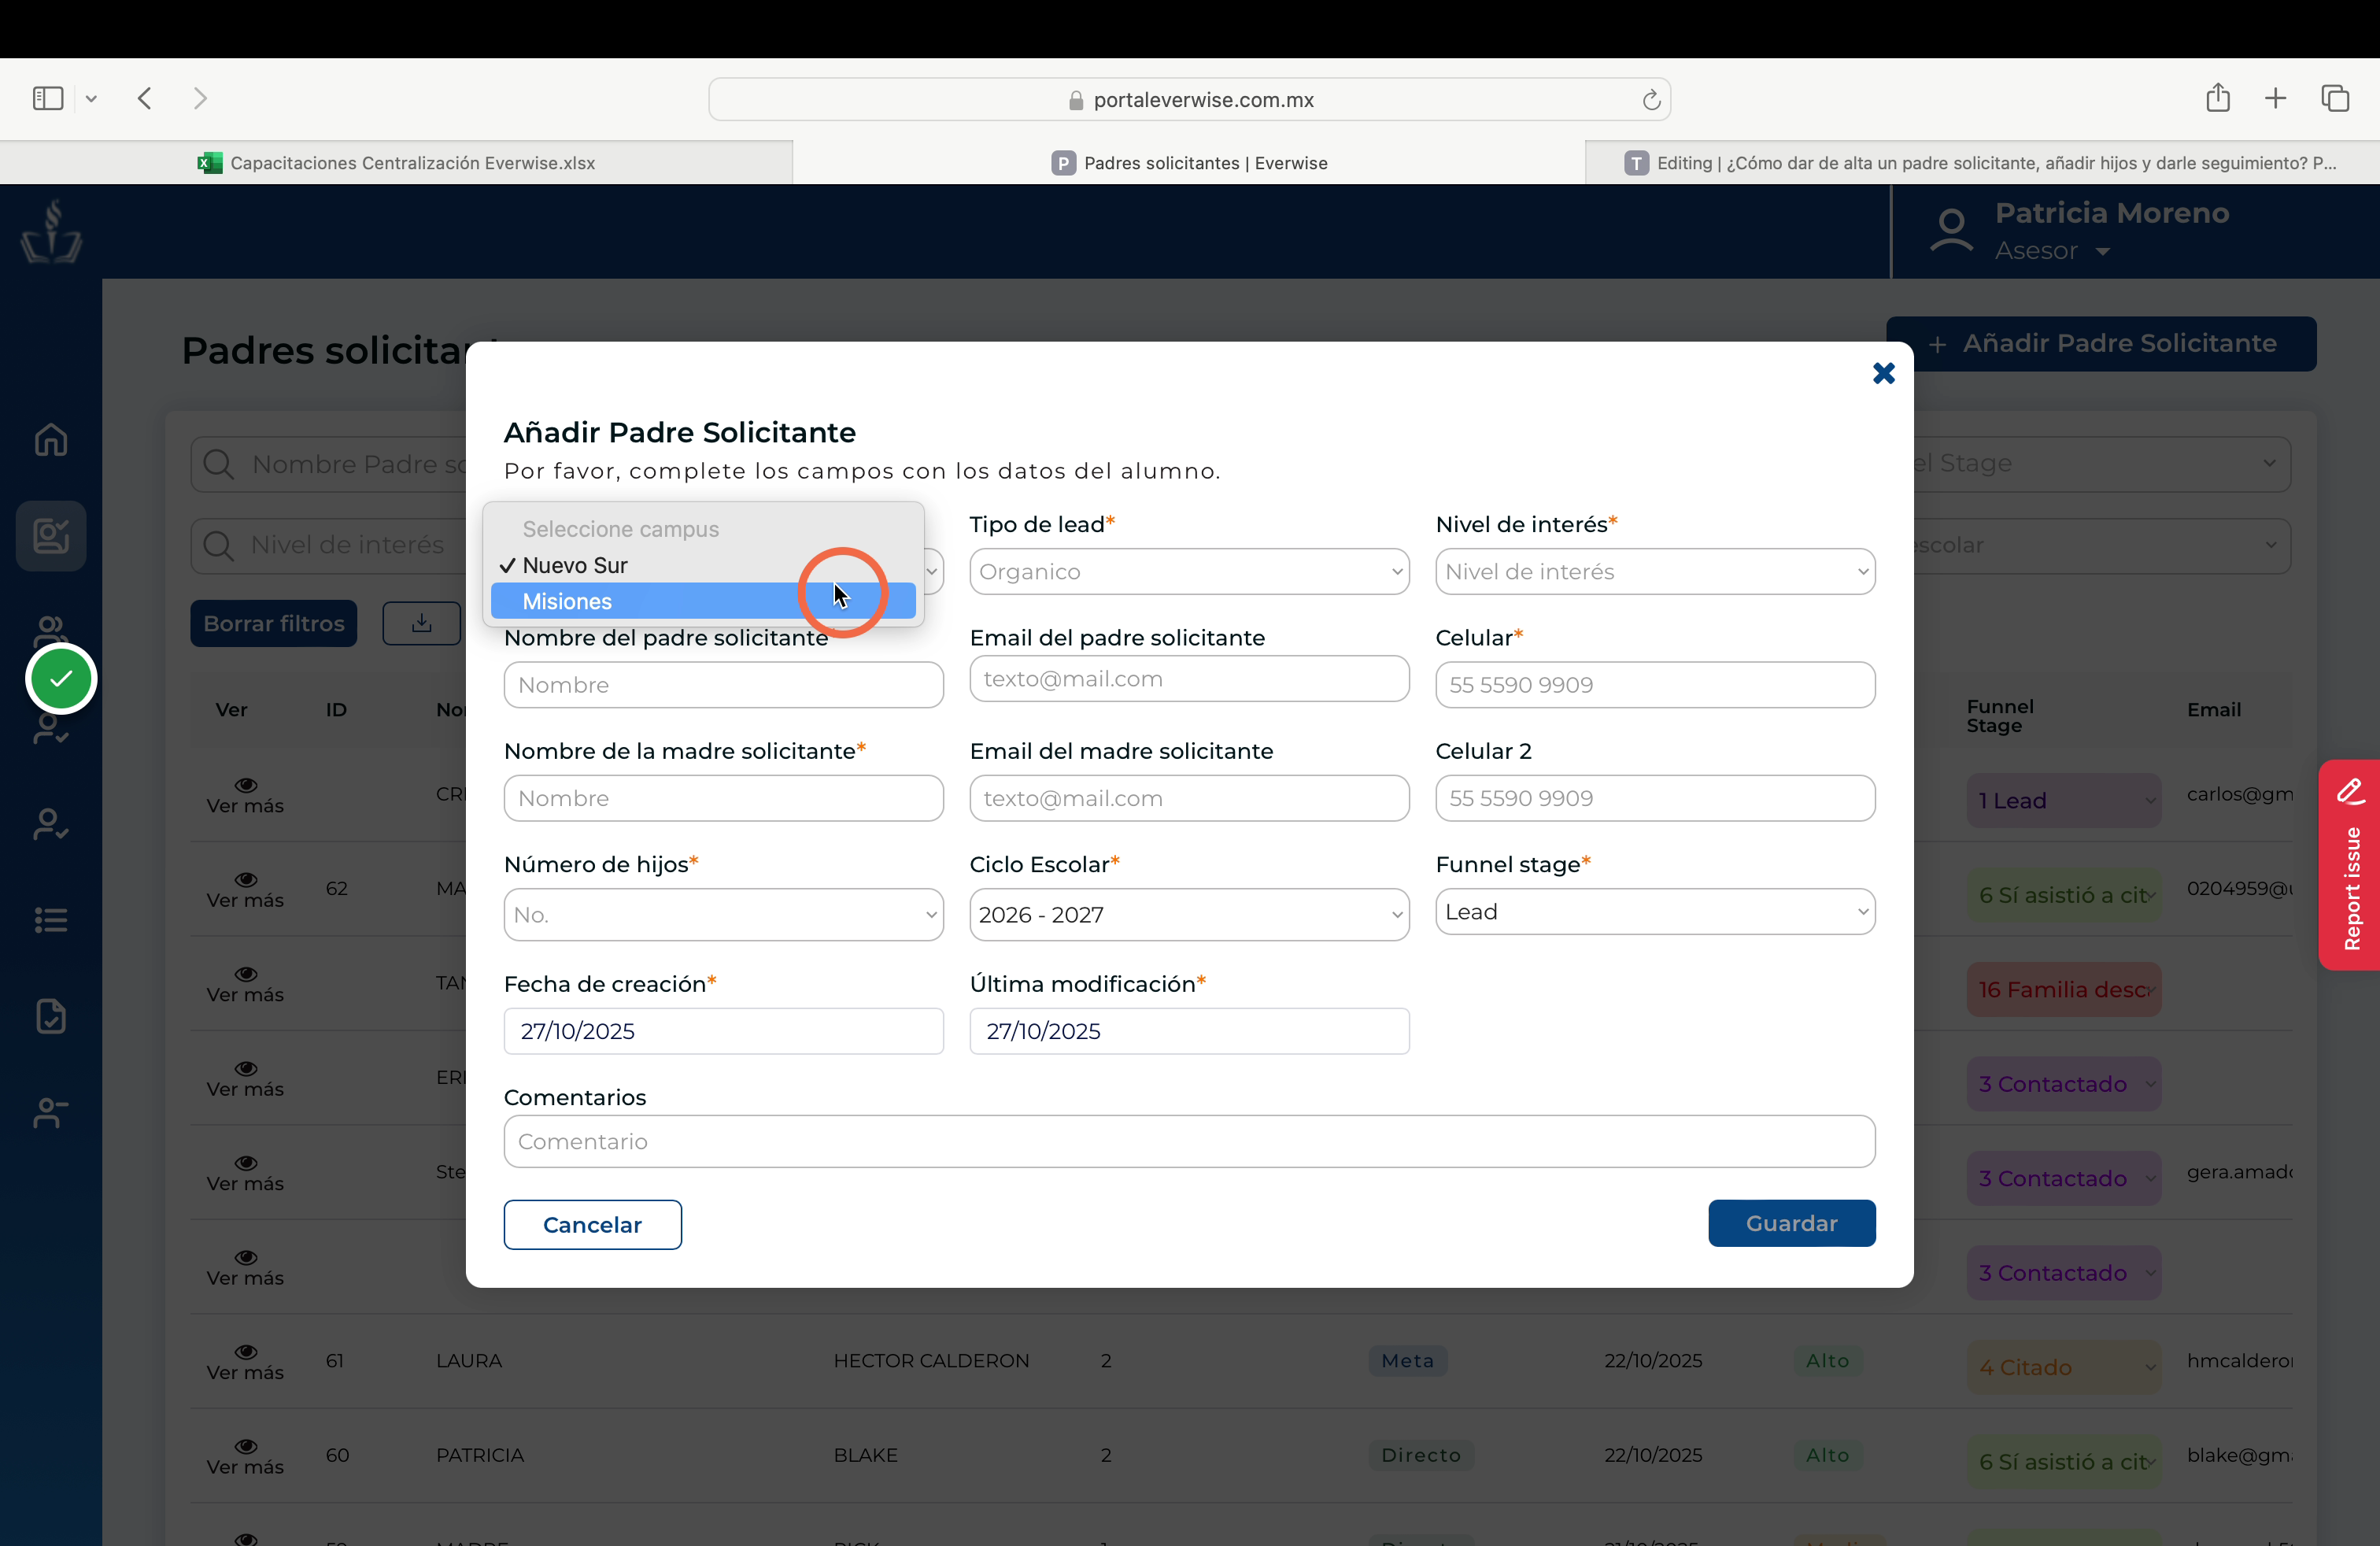Image resolution: width=2380 pixels, height=1546 pixels.
Task: Click the Guardar button
Action: point(1791,1222)
